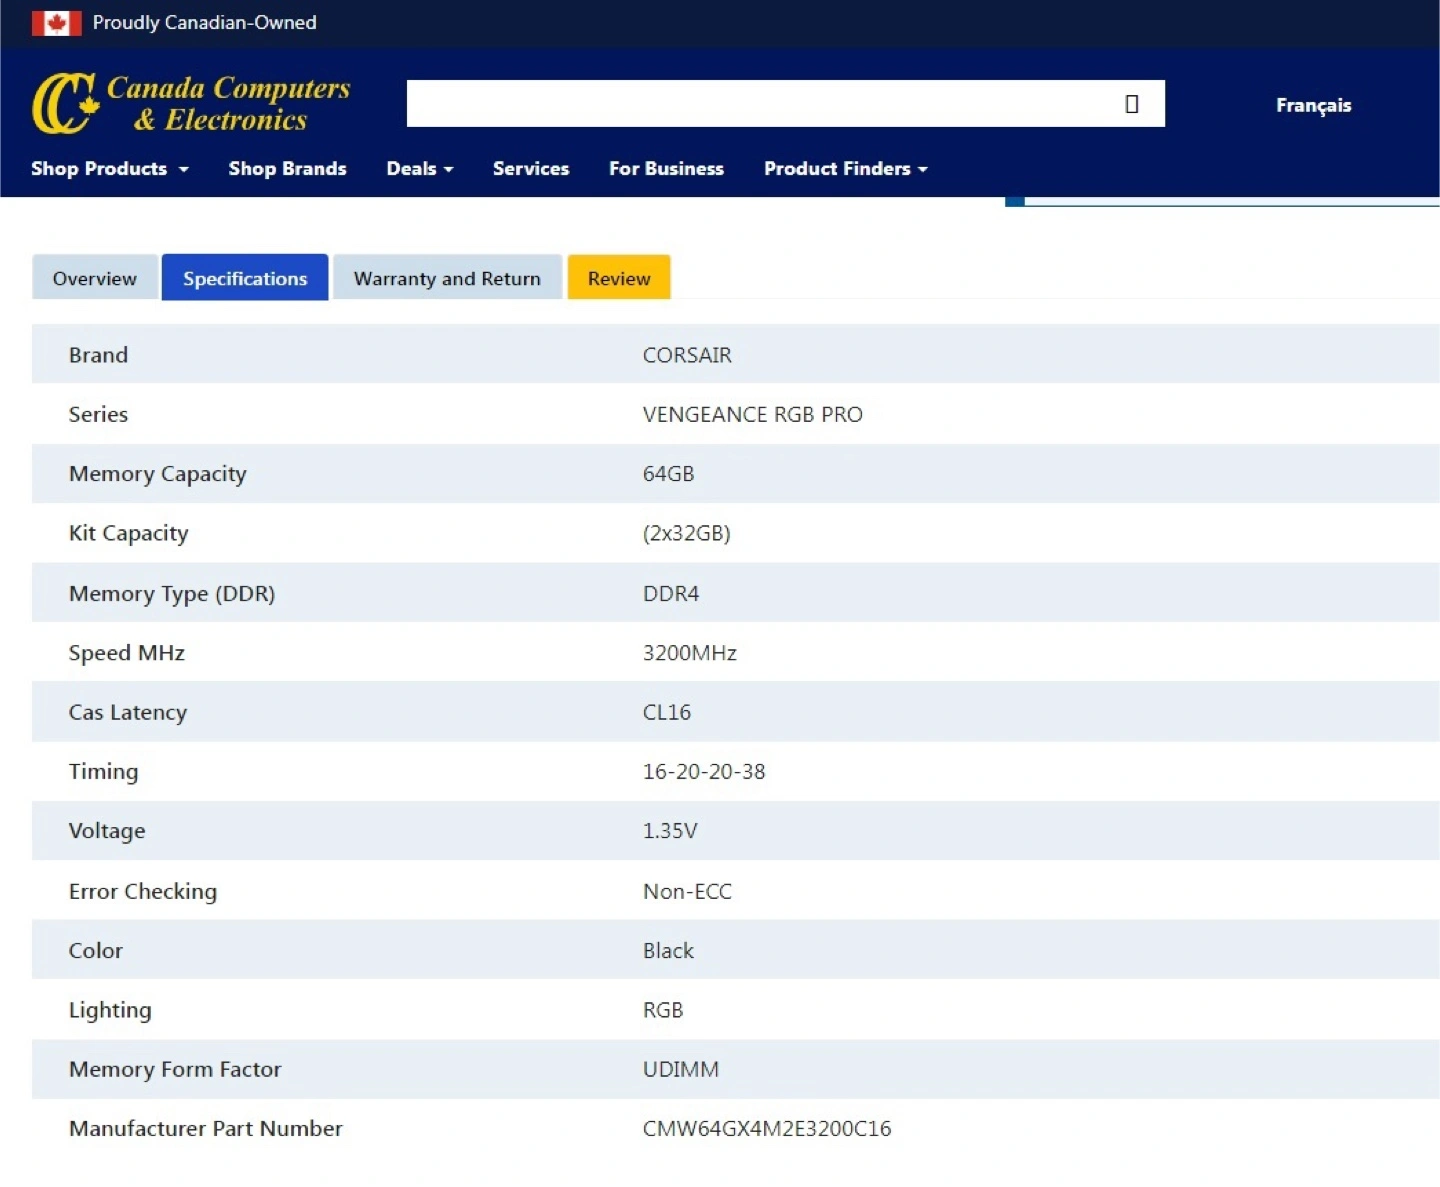Go to the Services page
Viewport: 1440px width, 1187px height.
[x=530, y=169]
